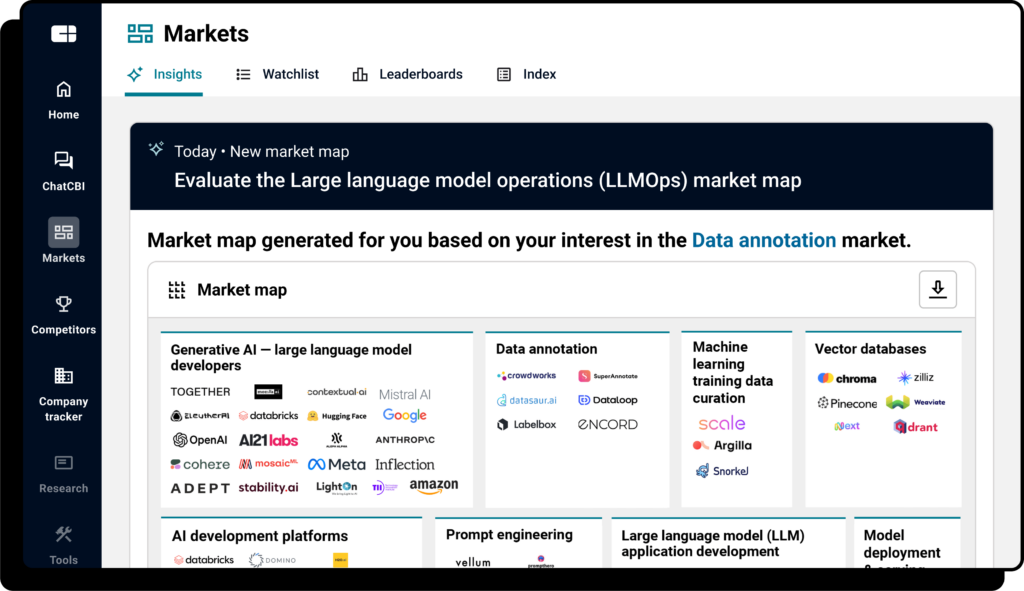Click the ADEPT logo

coord(200,488)
